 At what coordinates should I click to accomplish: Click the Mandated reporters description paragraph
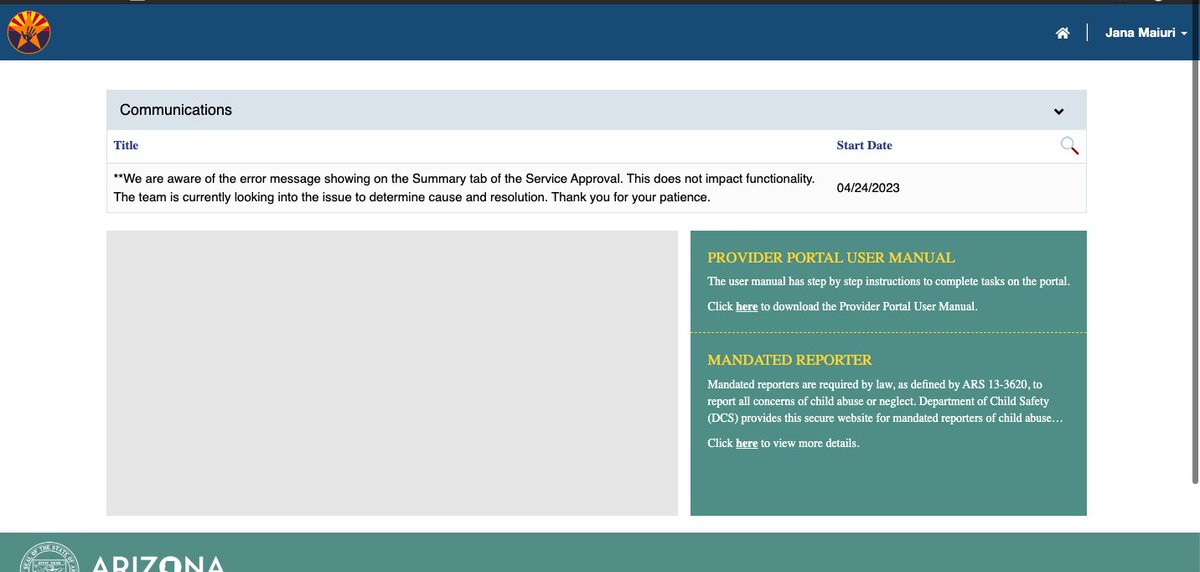tap(885, 401)
